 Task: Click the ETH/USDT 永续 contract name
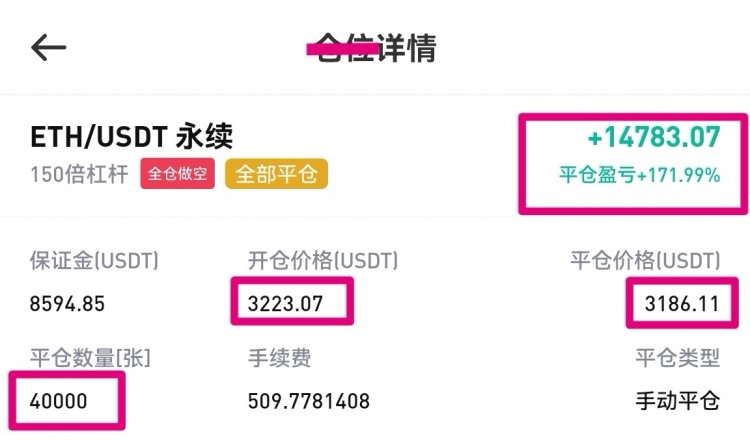[x=132, y=136]
